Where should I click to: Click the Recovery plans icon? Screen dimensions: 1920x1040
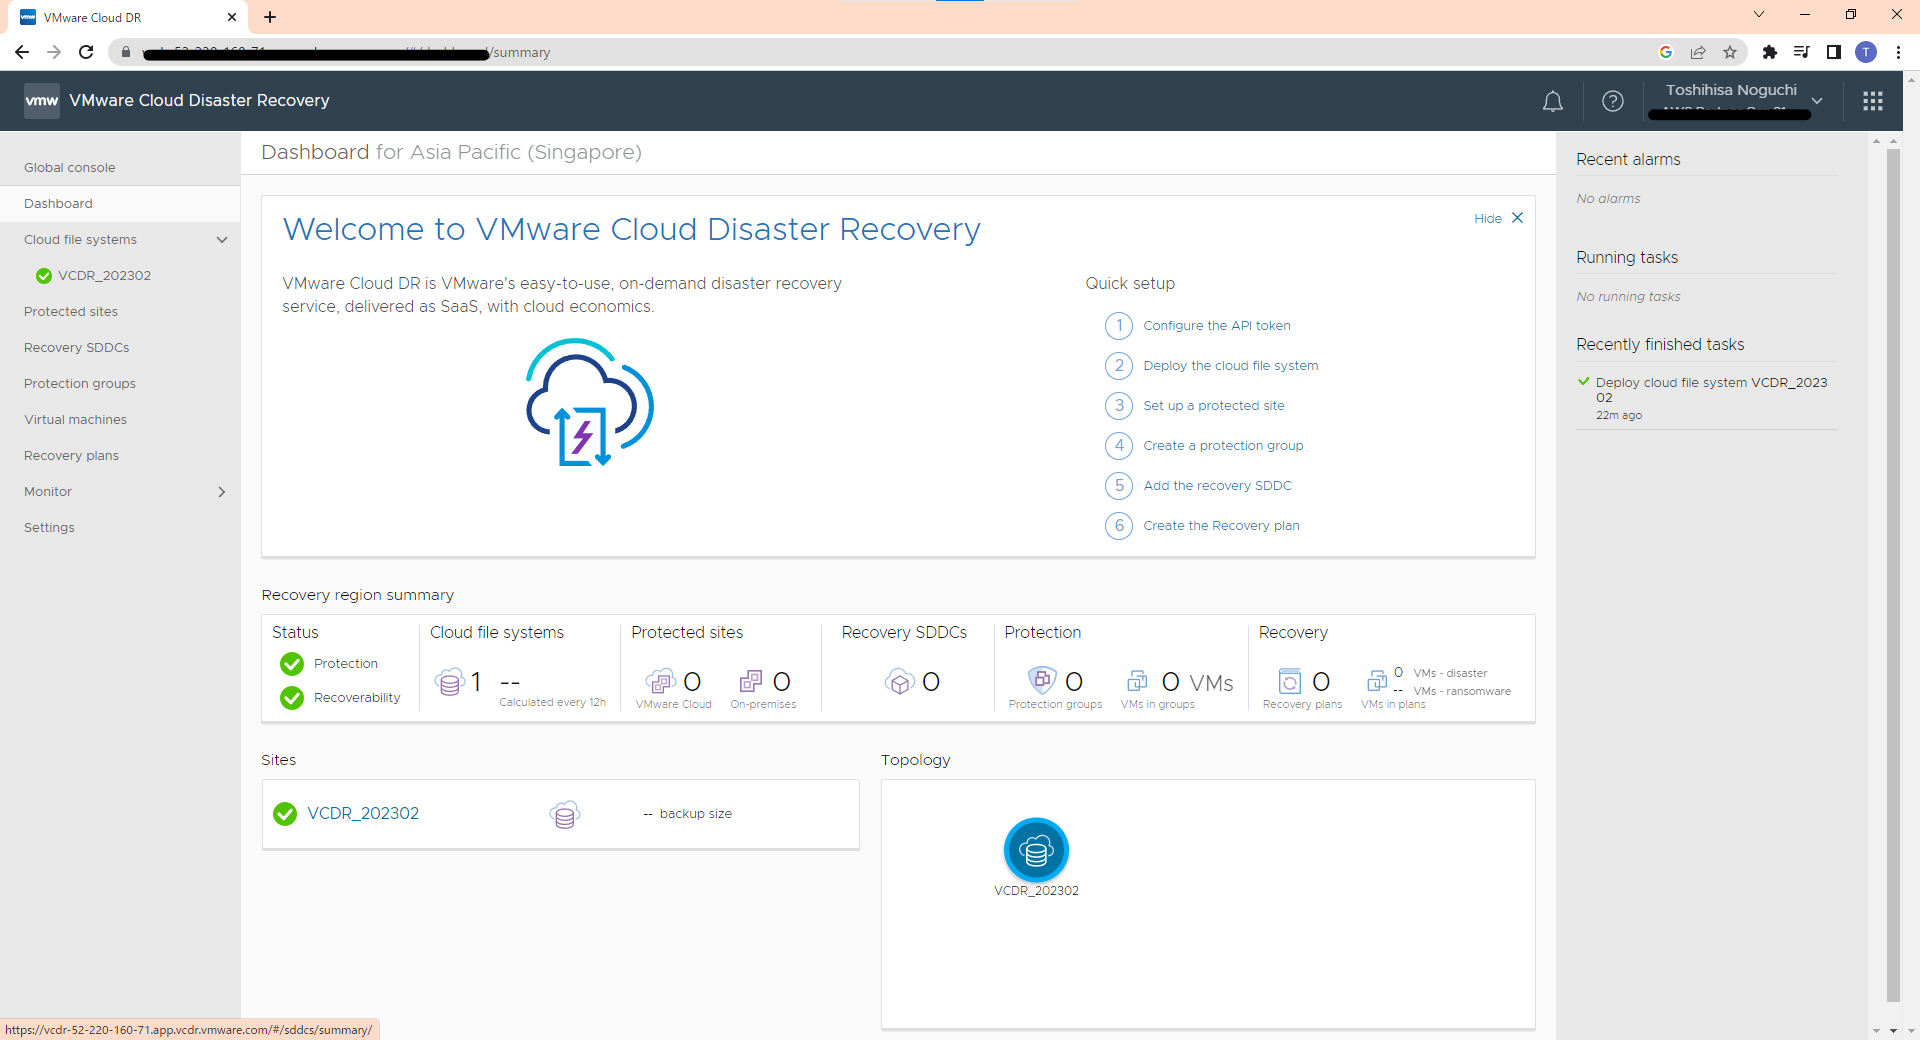click(x=1290, y=681)
